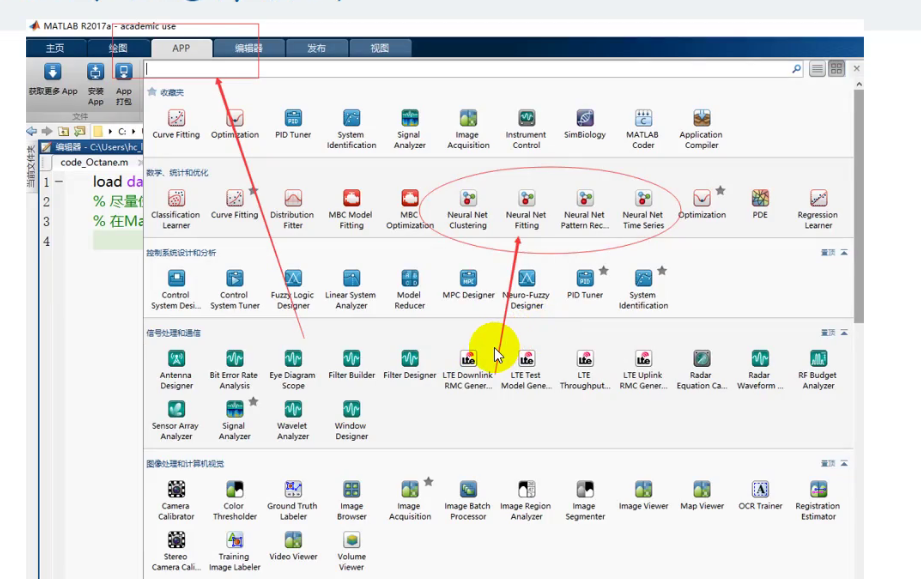Collapse the 控制系统设计和分析 section
The height and width of the screenshot is (579, 921).
[x=844, y=253]
